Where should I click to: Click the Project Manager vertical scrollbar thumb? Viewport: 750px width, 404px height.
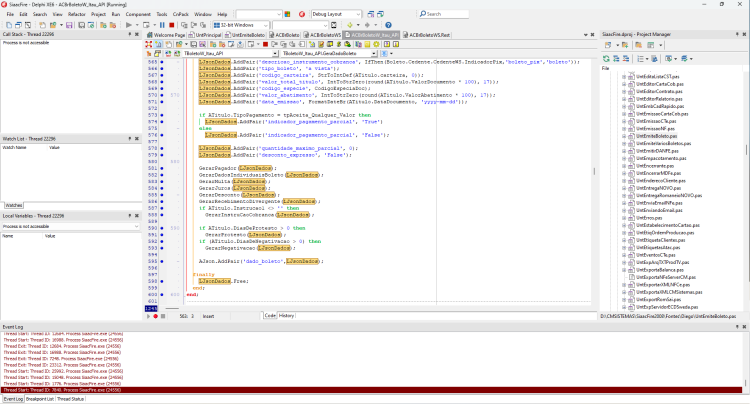746,150
